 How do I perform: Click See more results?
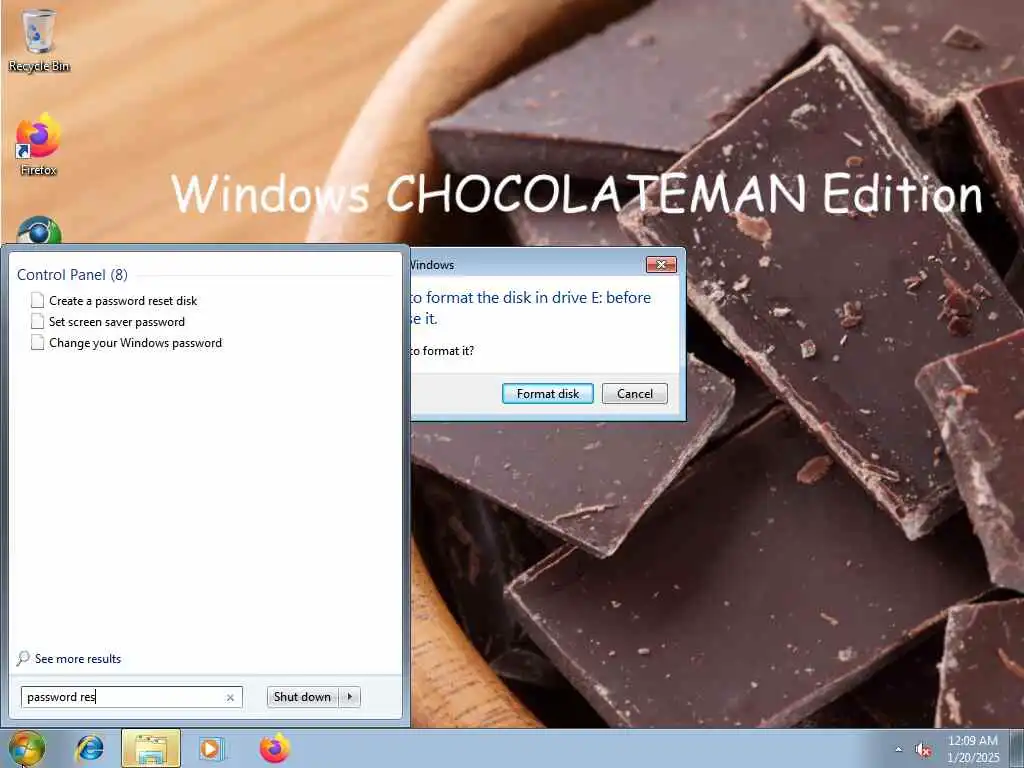click(78, 659)
